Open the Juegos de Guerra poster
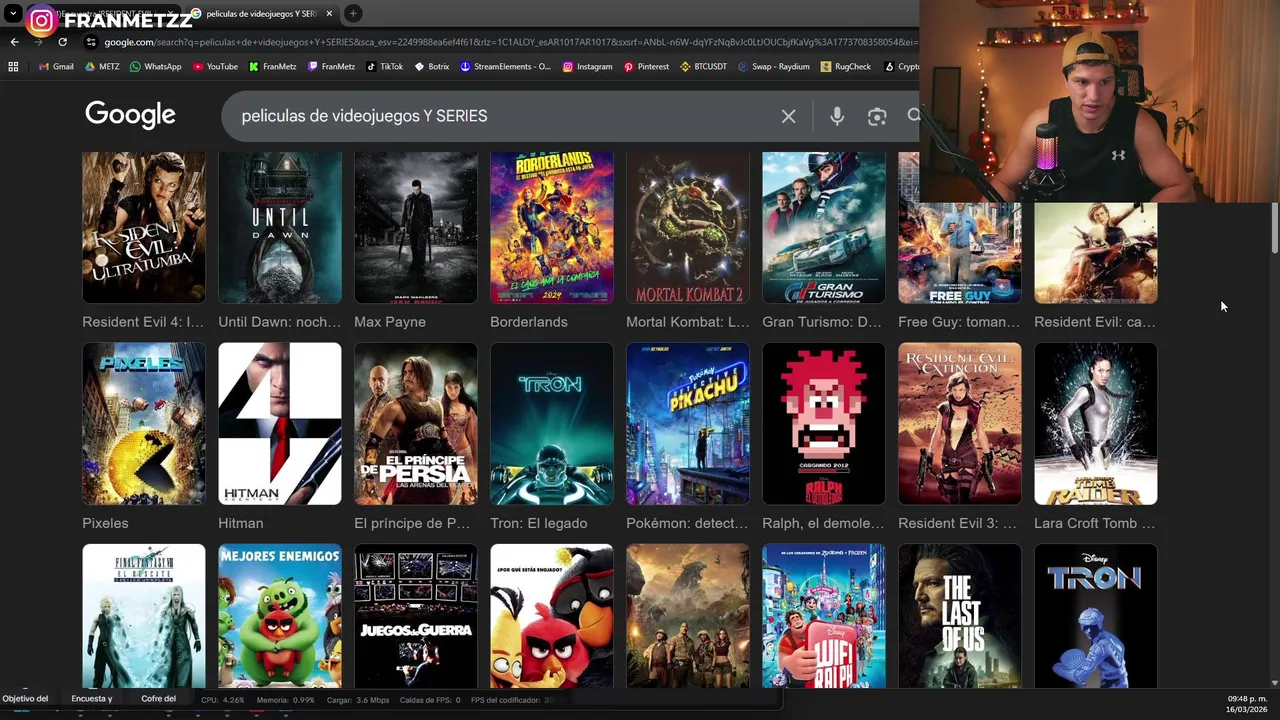Screen dimensions: 1280x720 tap(416, 616)
